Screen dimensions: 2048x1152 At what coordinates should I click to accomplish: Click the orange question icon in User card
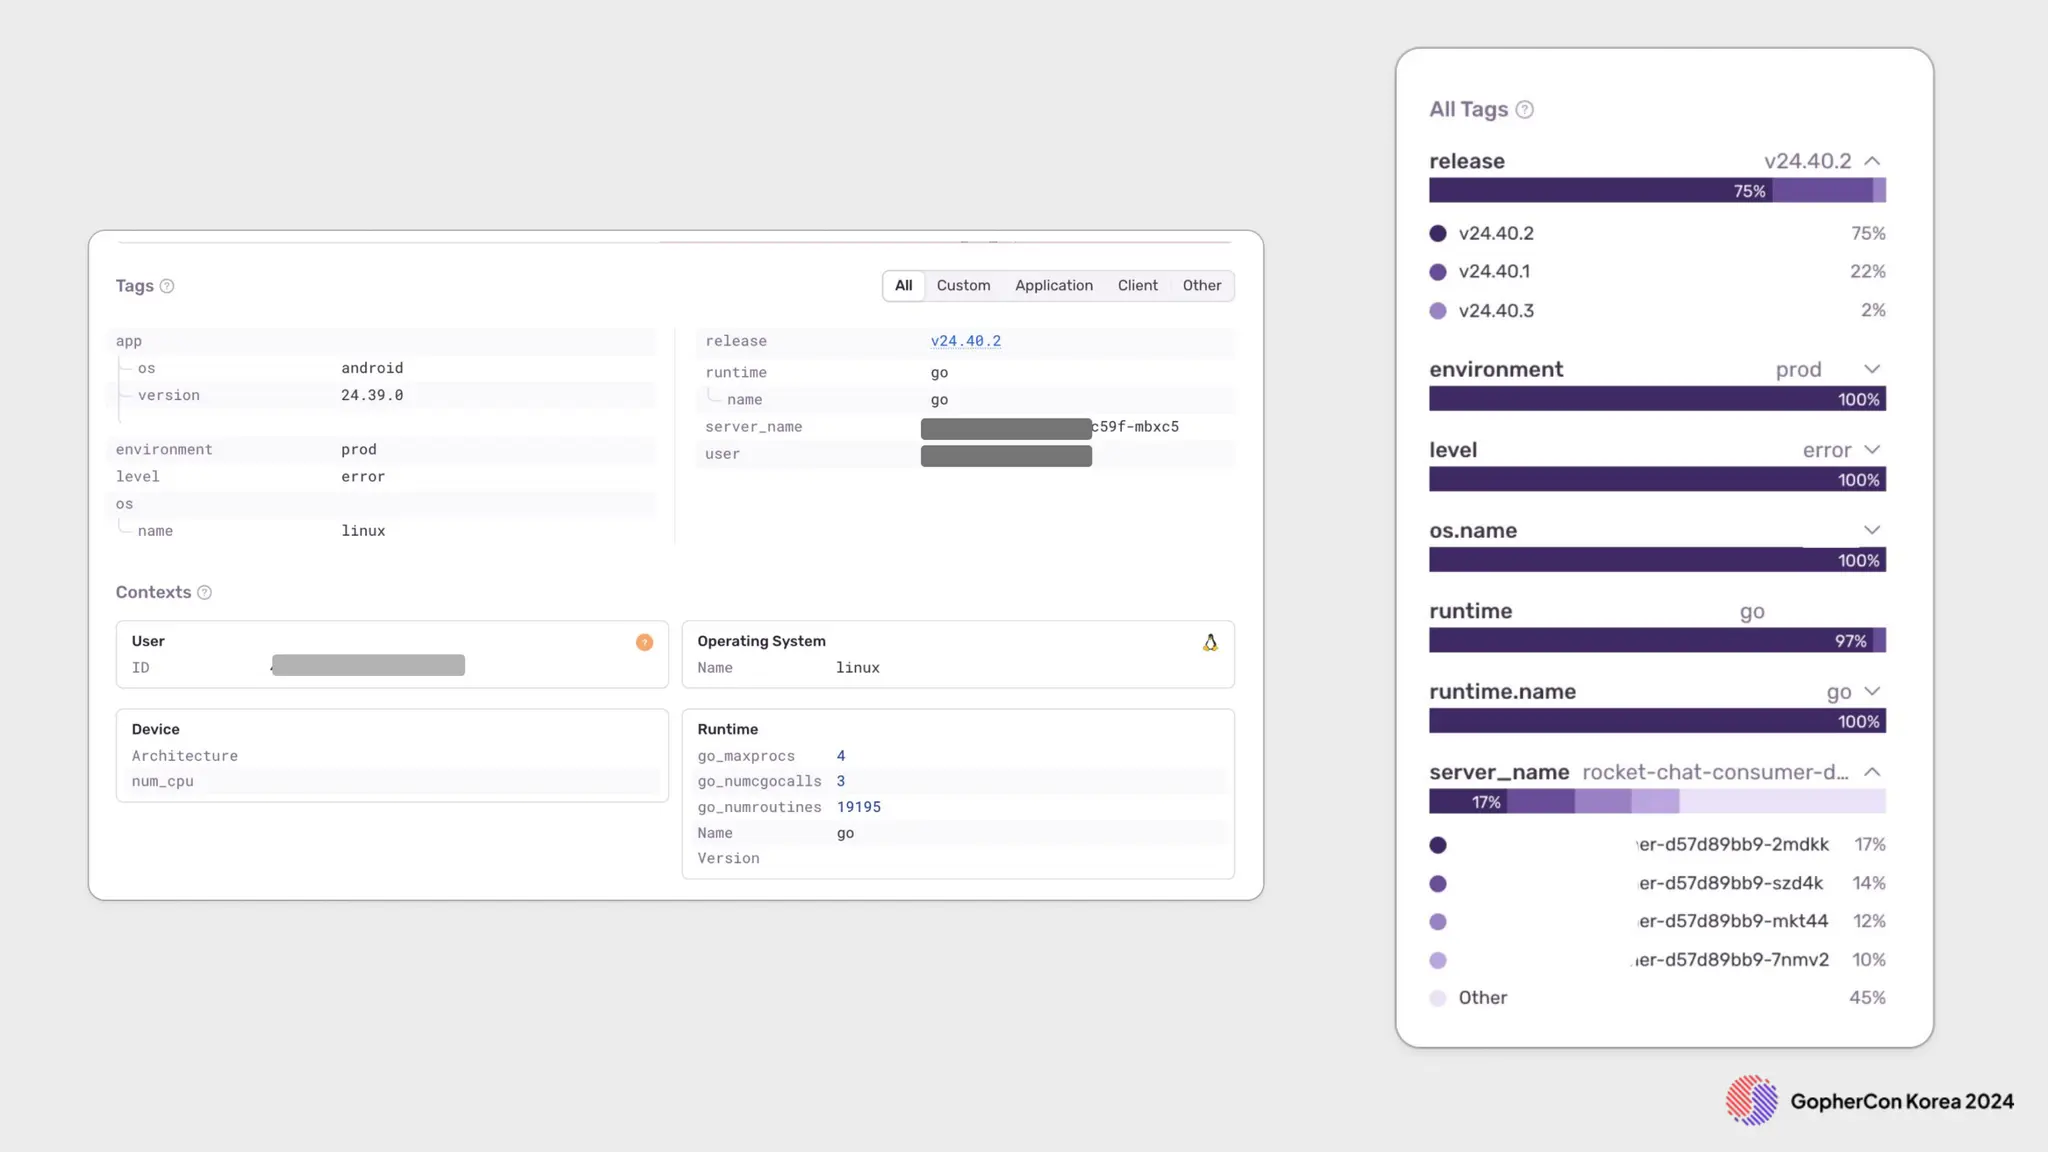tap(644, 642)
